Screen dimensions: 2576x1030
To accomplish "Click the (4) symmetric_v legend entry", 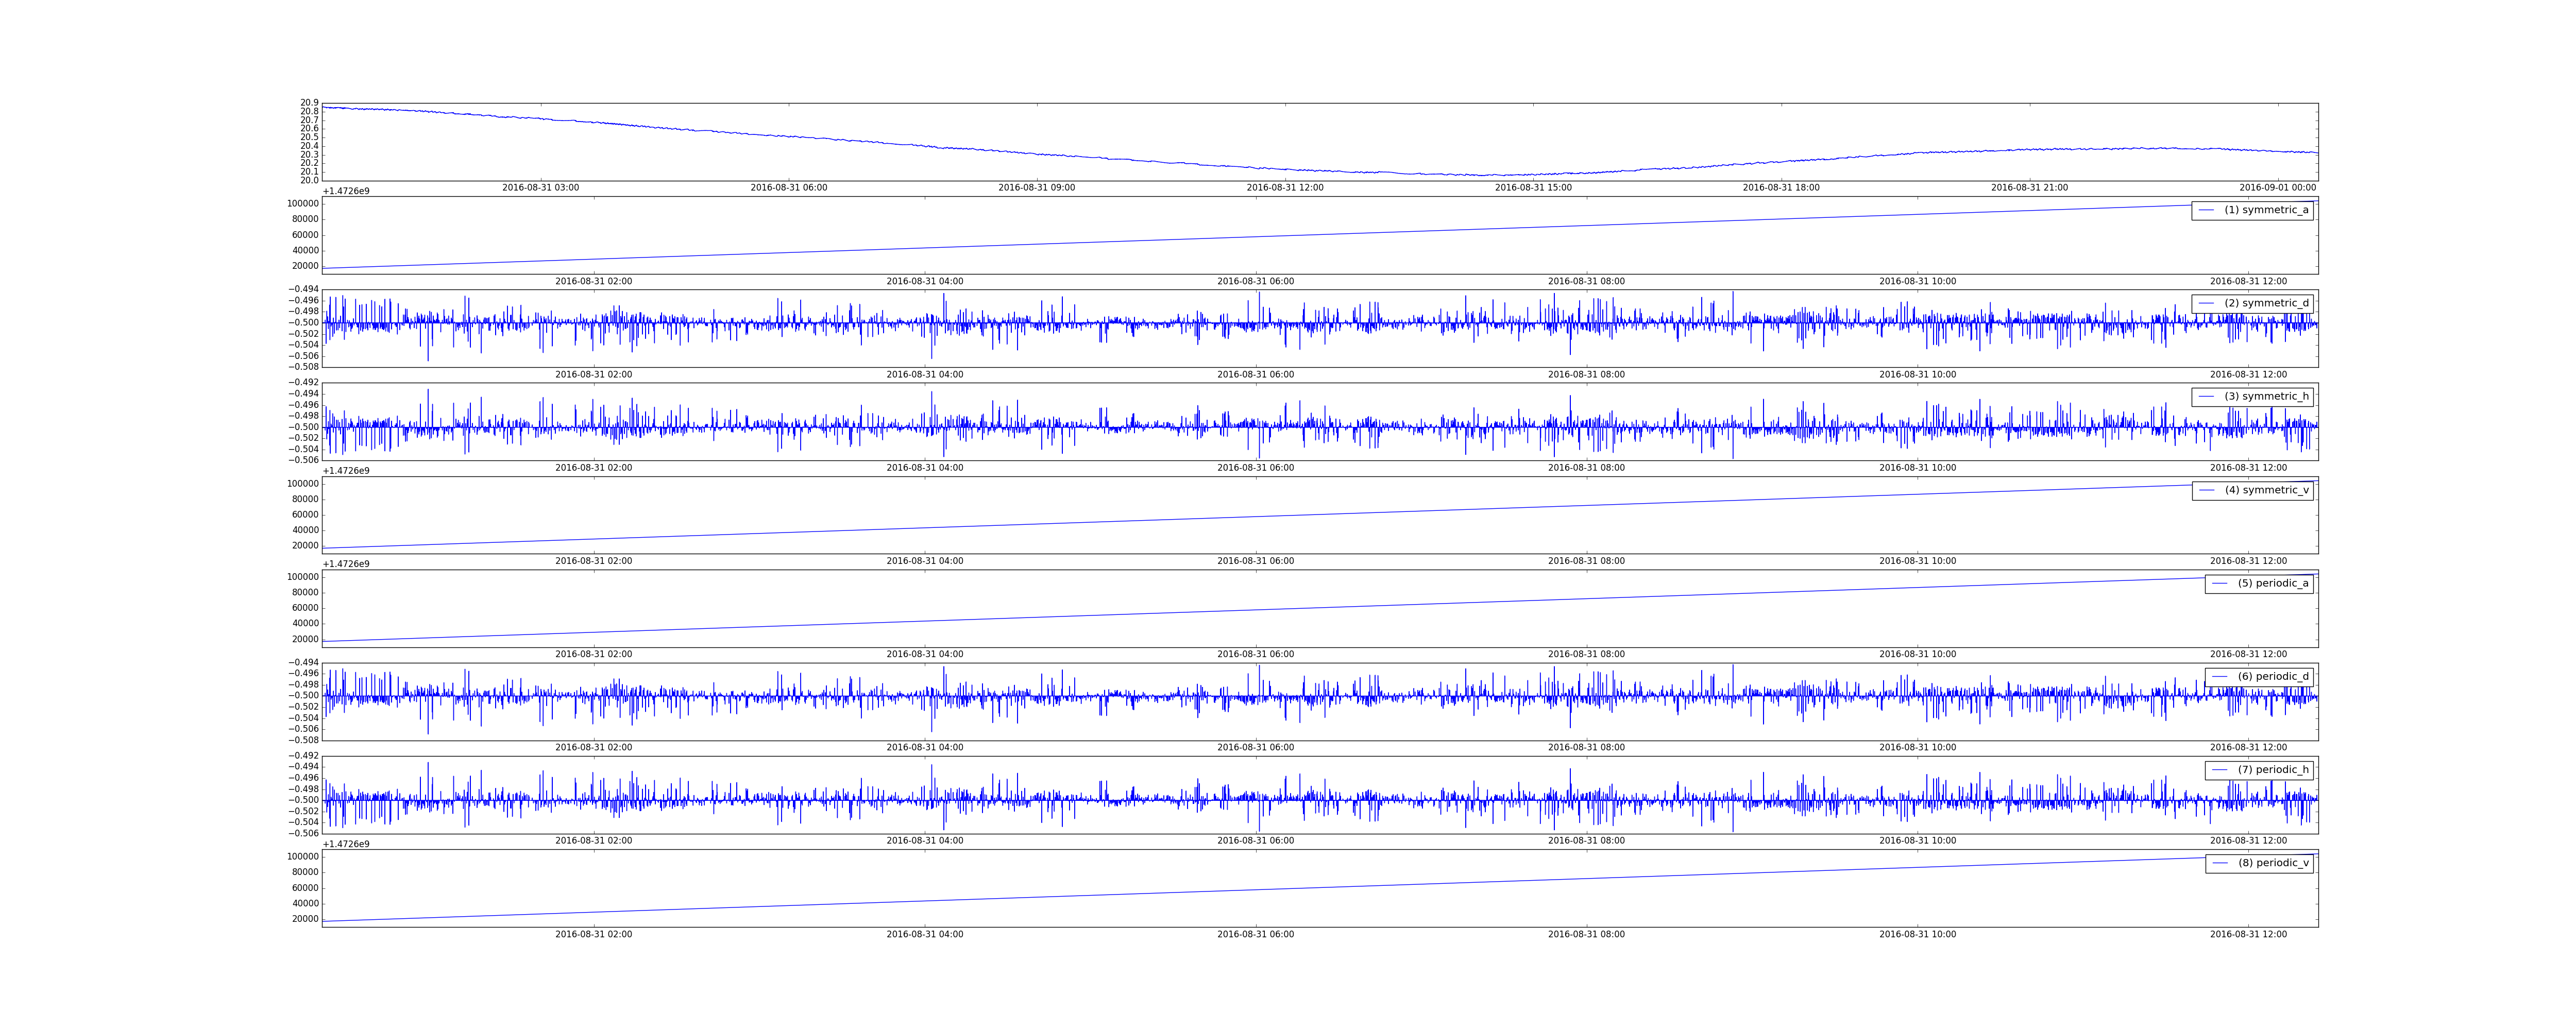I will pos(2252,490).
